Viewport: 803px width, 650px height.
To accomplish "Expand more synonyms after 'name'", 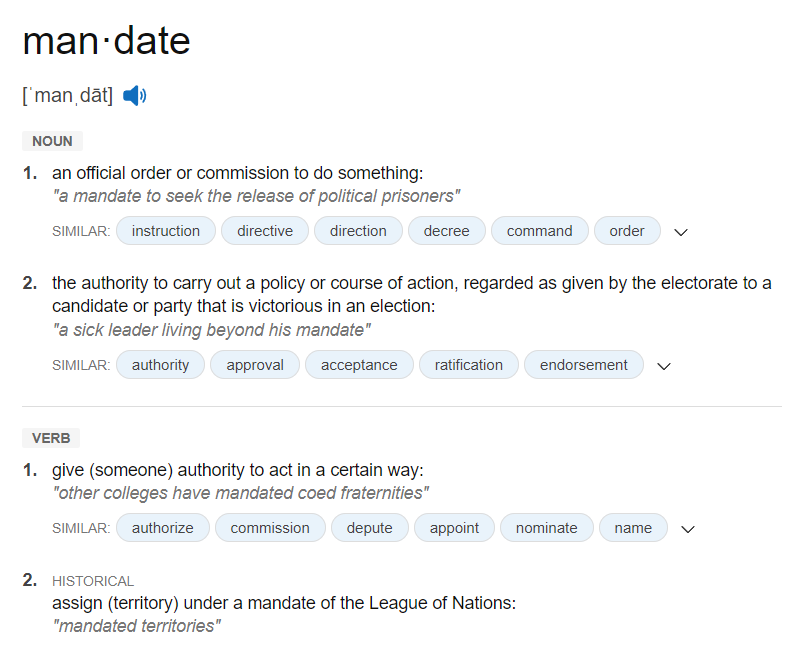I will [688, 529].
